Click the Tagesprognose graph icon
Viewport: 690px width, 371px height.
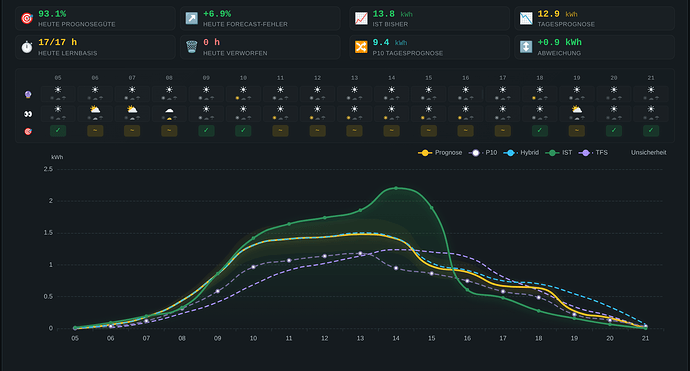click(526, 18)
